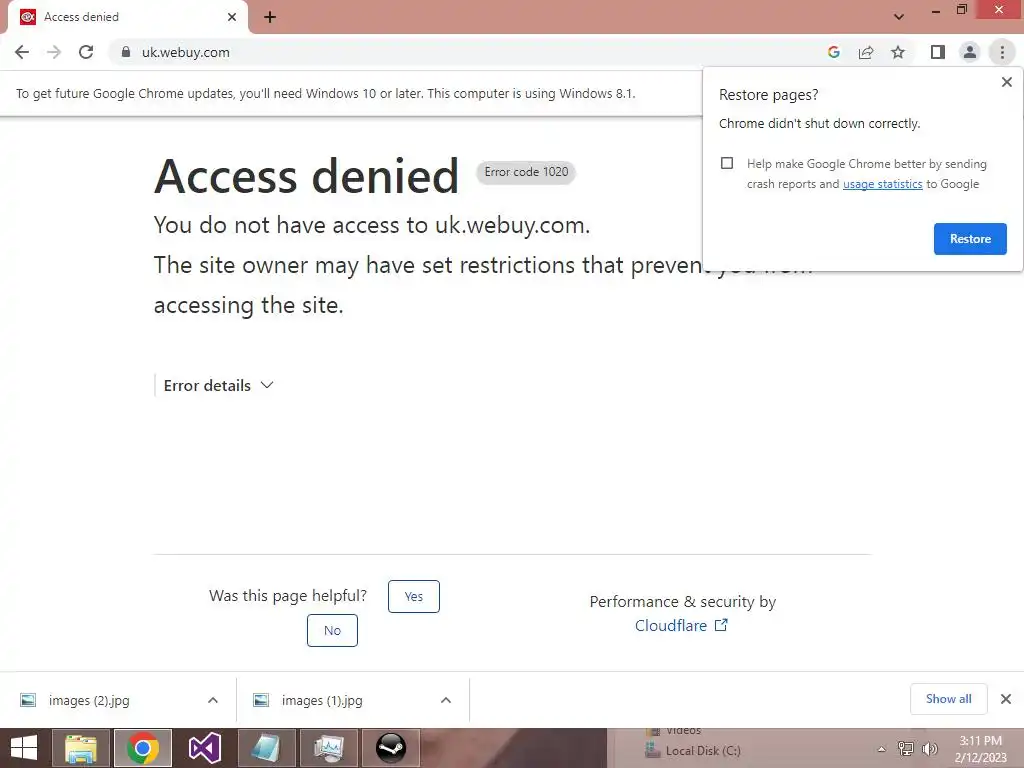Select the Access denied tab
Screen dimensions: 1024x768
click(127, 17)
